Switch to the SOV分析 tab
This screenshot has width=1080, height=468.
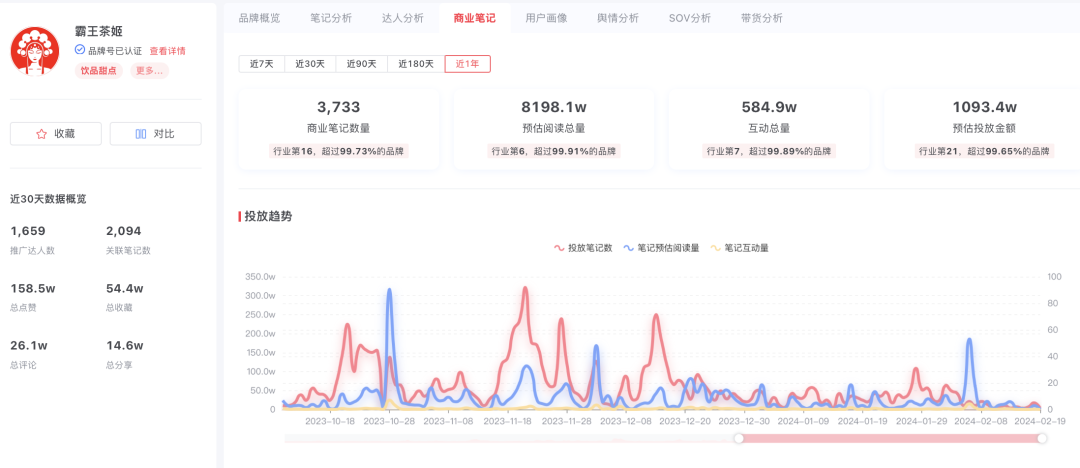pos(689,18)
